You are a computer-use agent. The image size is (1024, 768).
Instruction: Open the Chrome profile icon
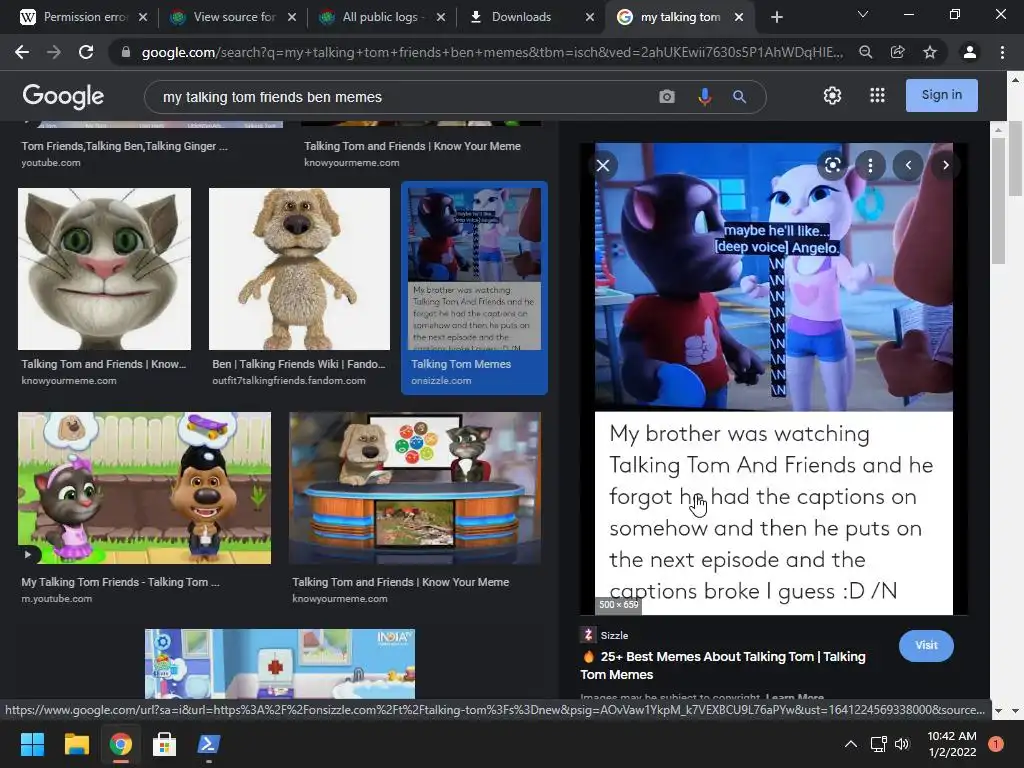(x=970, y=52)
